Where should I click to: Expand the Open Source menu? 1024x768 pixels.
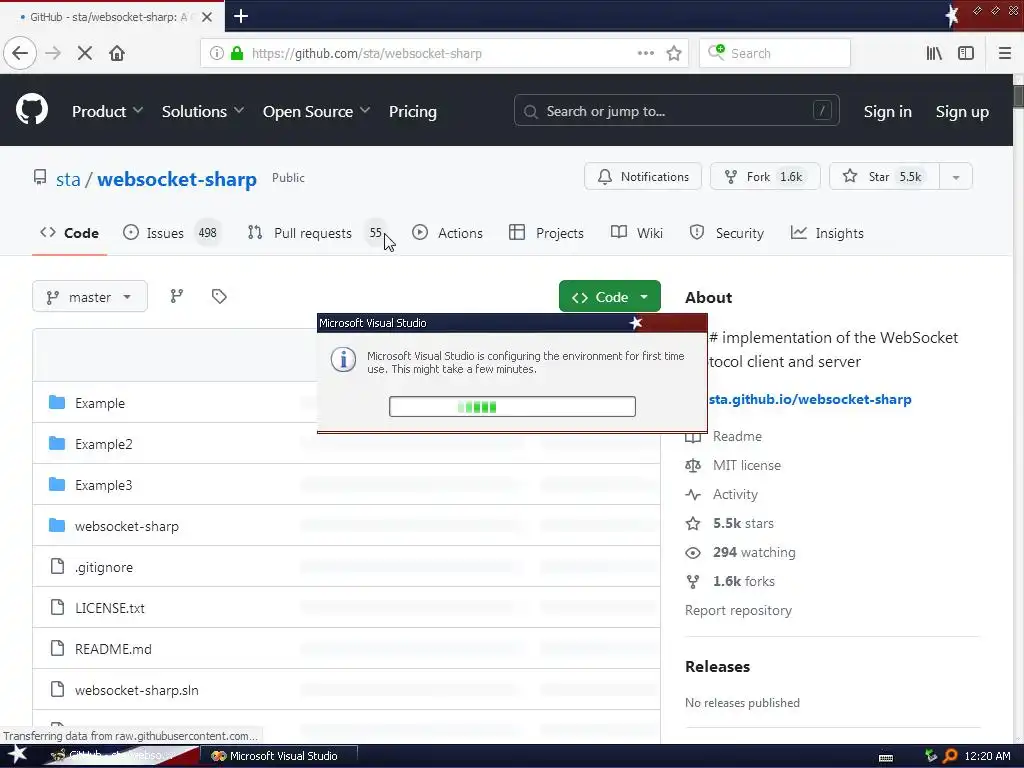(x=316, y=112)
